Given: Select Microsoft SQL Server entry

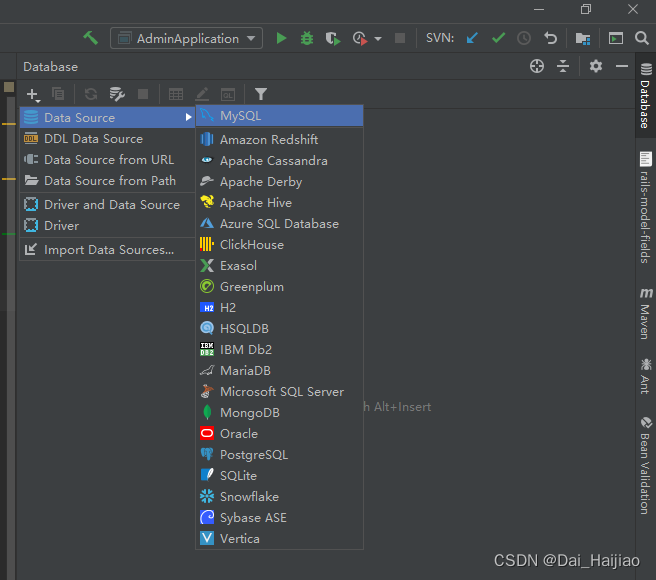Looking at the screenshot, I should pos(279,391).
